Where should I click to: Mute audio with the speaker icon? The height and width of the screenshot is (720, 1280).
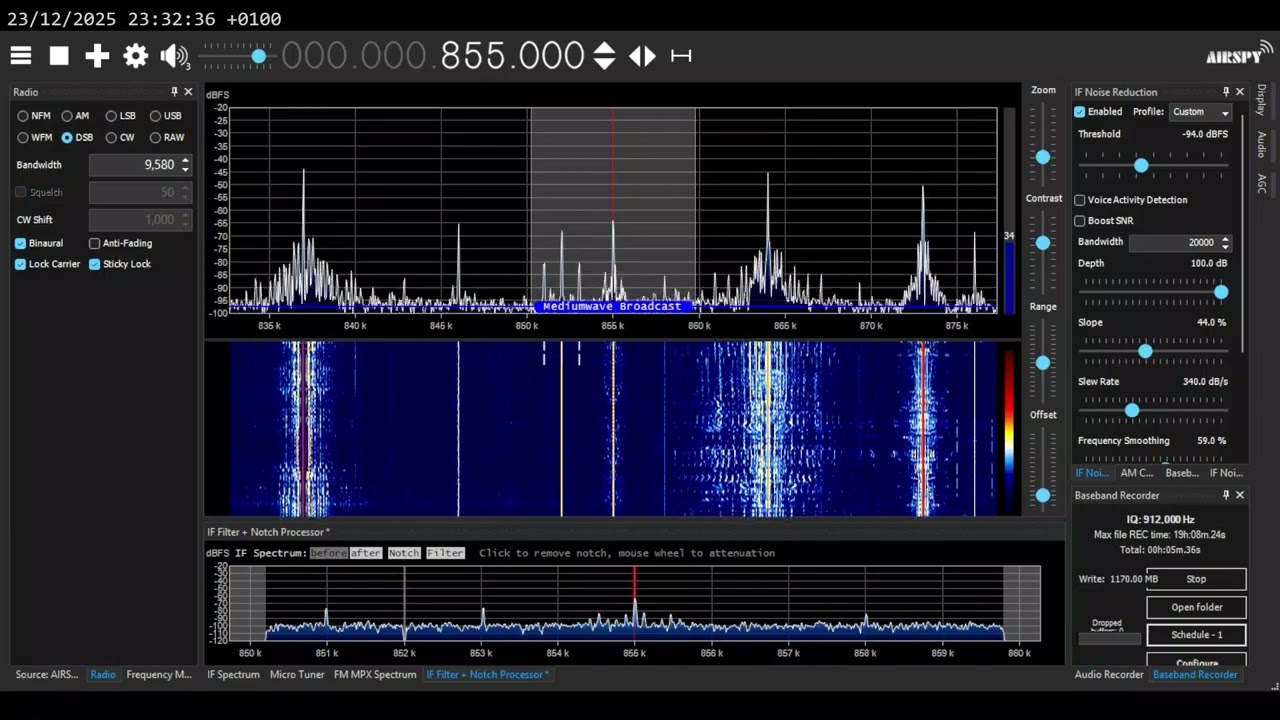tap(173, 56)
